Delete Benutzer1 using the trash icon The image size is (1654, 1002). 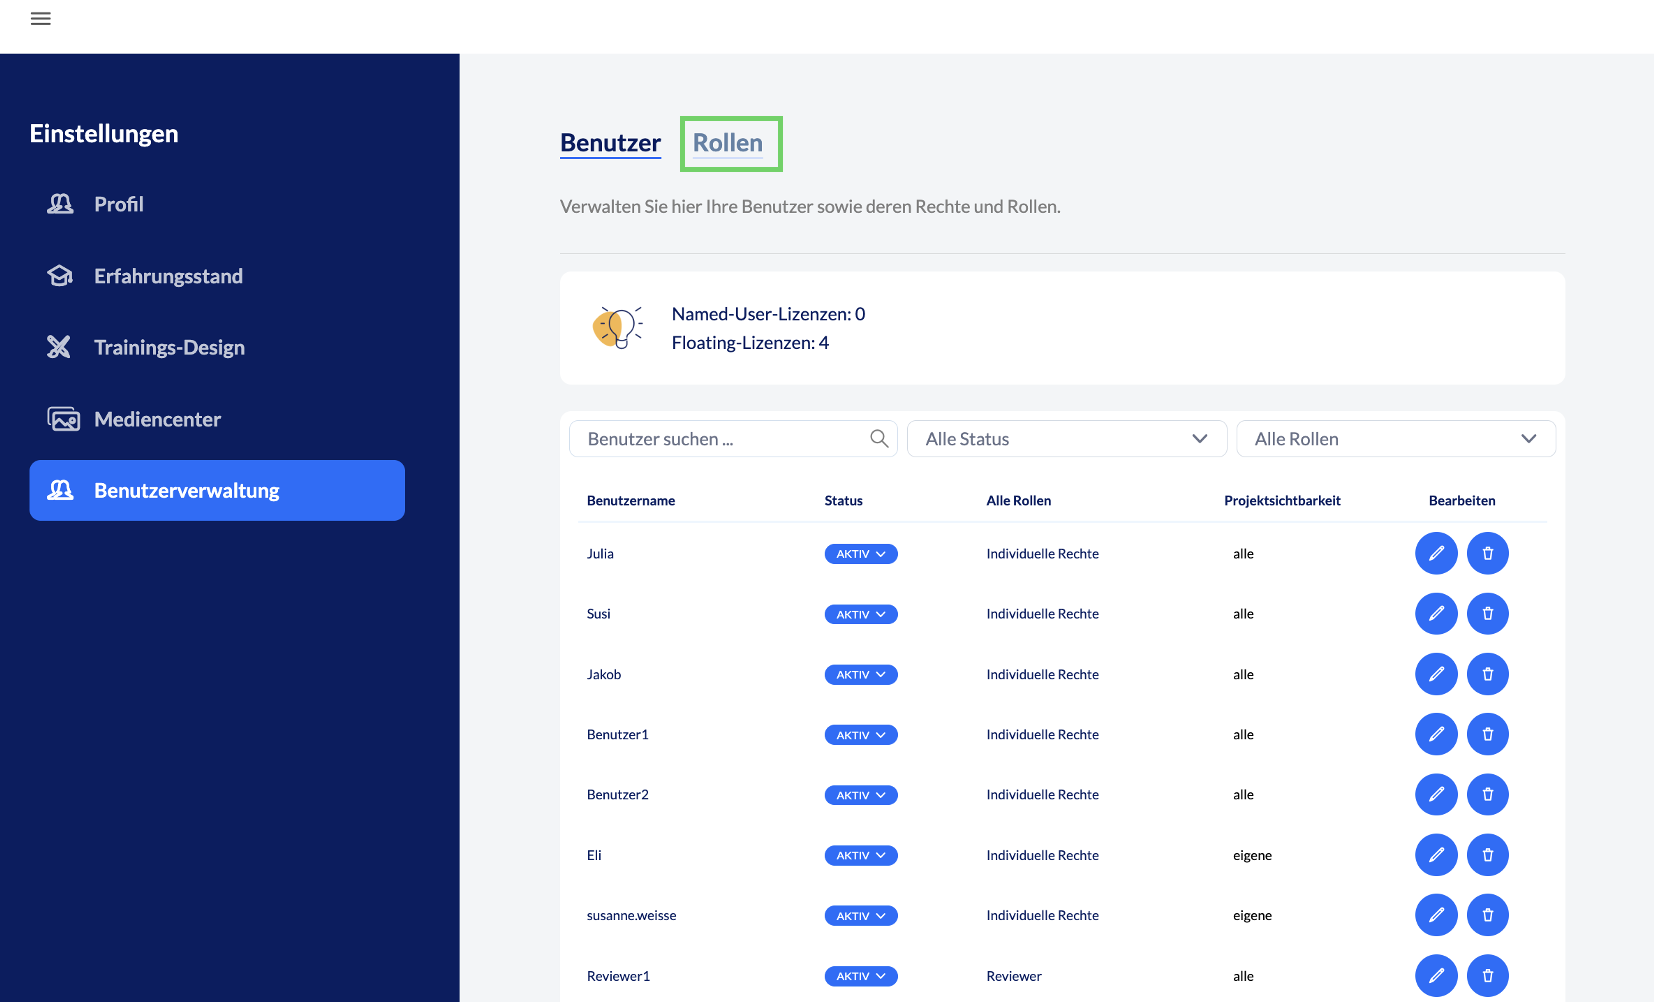[1488, 735]
